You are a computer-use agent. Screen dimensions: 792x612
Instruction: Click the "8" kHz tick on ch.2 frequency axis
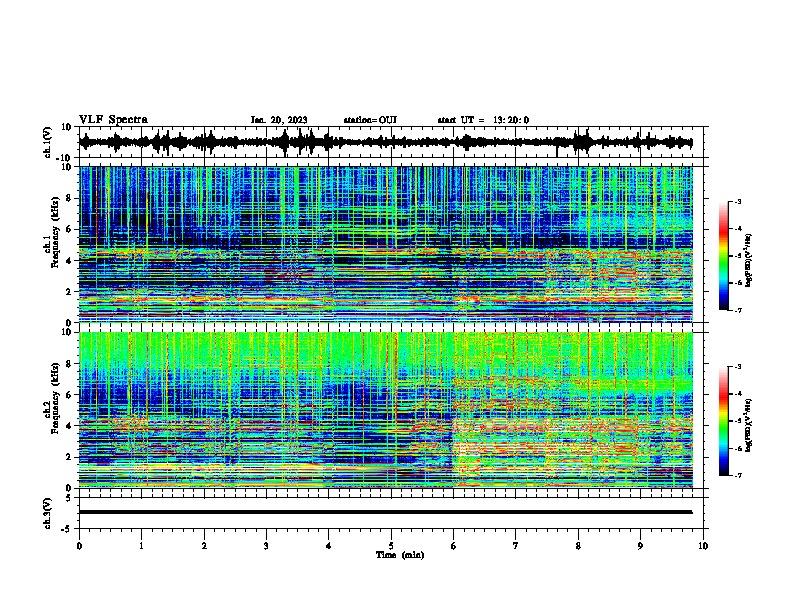click(x=70, y=364)
